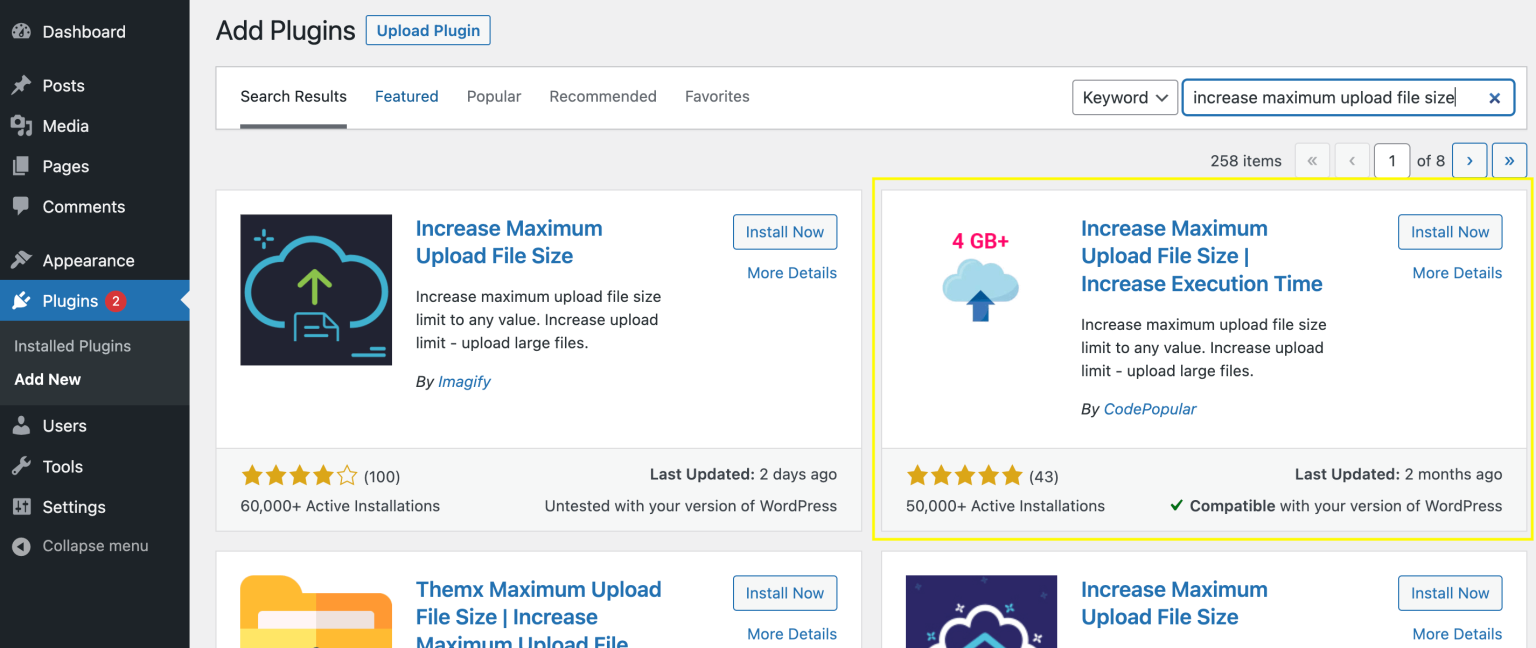Click the Upload Plugin button
This screenshot has height=648, width=1536.
point(428,30)
